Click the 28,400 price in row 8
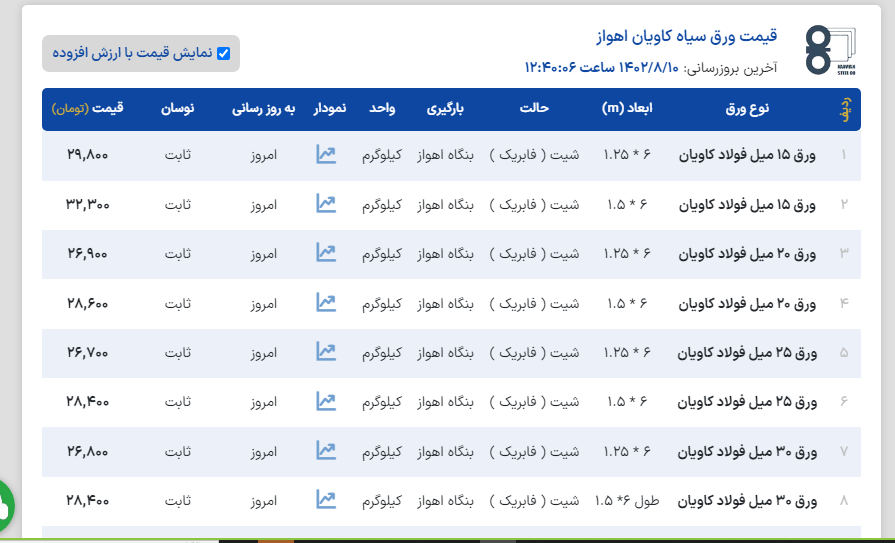895x543 pixels. tap(88, 499)
